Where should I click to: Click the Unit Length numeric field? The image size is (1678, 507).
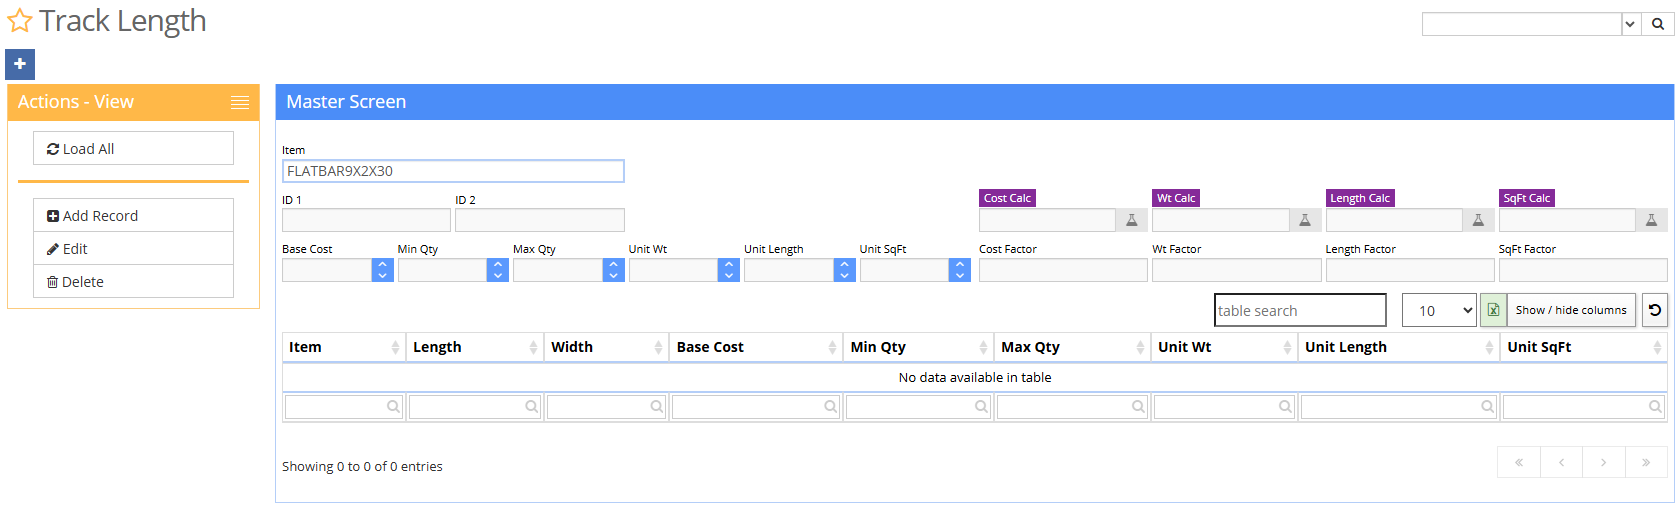click(x=789, y=270)
